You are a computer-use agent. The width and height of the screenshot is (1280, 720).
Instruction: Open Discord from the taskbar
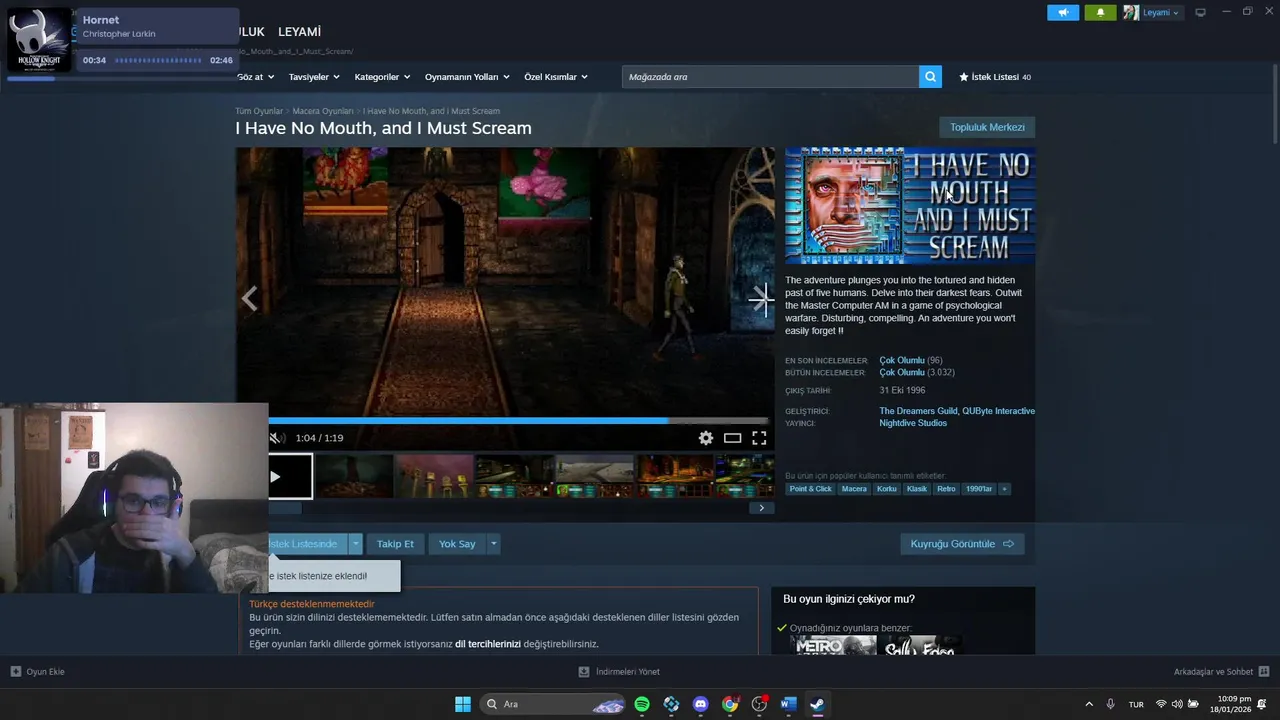click(701, 704)
